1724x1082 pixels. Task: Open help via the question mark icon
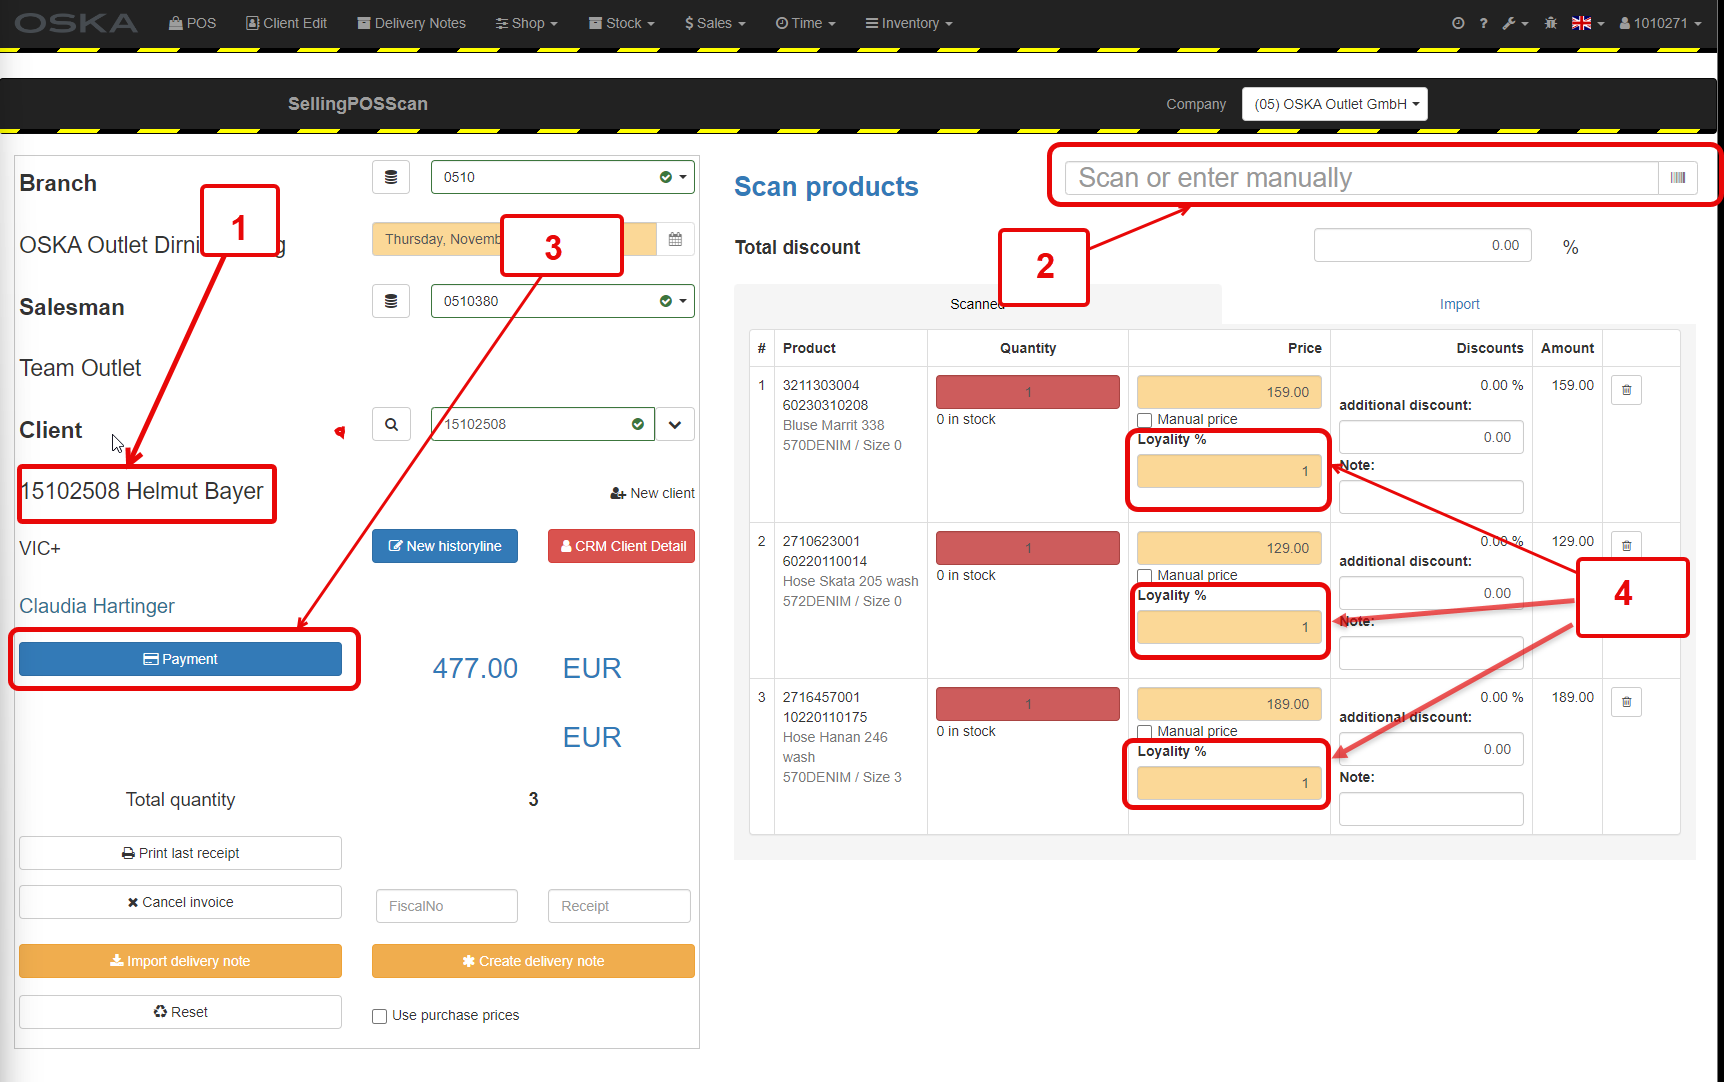click(x=1483, y=23)
